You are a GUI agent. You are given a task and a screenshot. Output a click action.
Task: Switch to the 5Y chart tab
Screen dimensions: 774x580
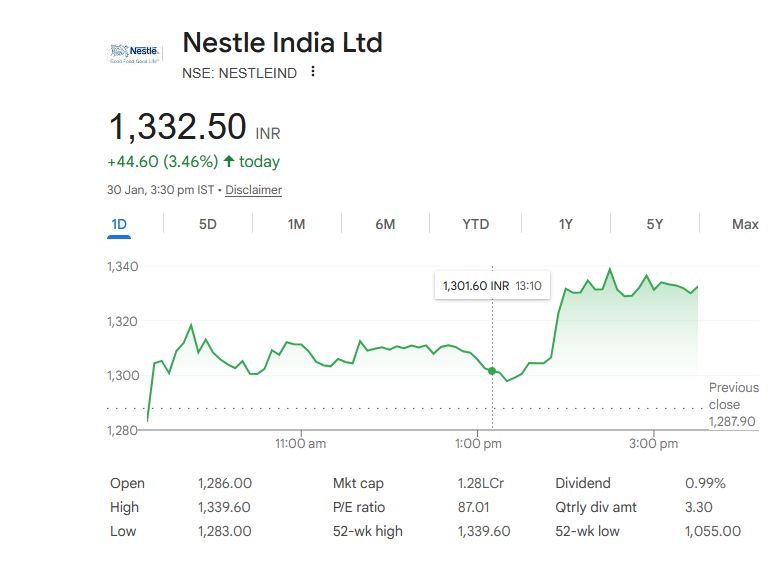click(x=654, y=224)
